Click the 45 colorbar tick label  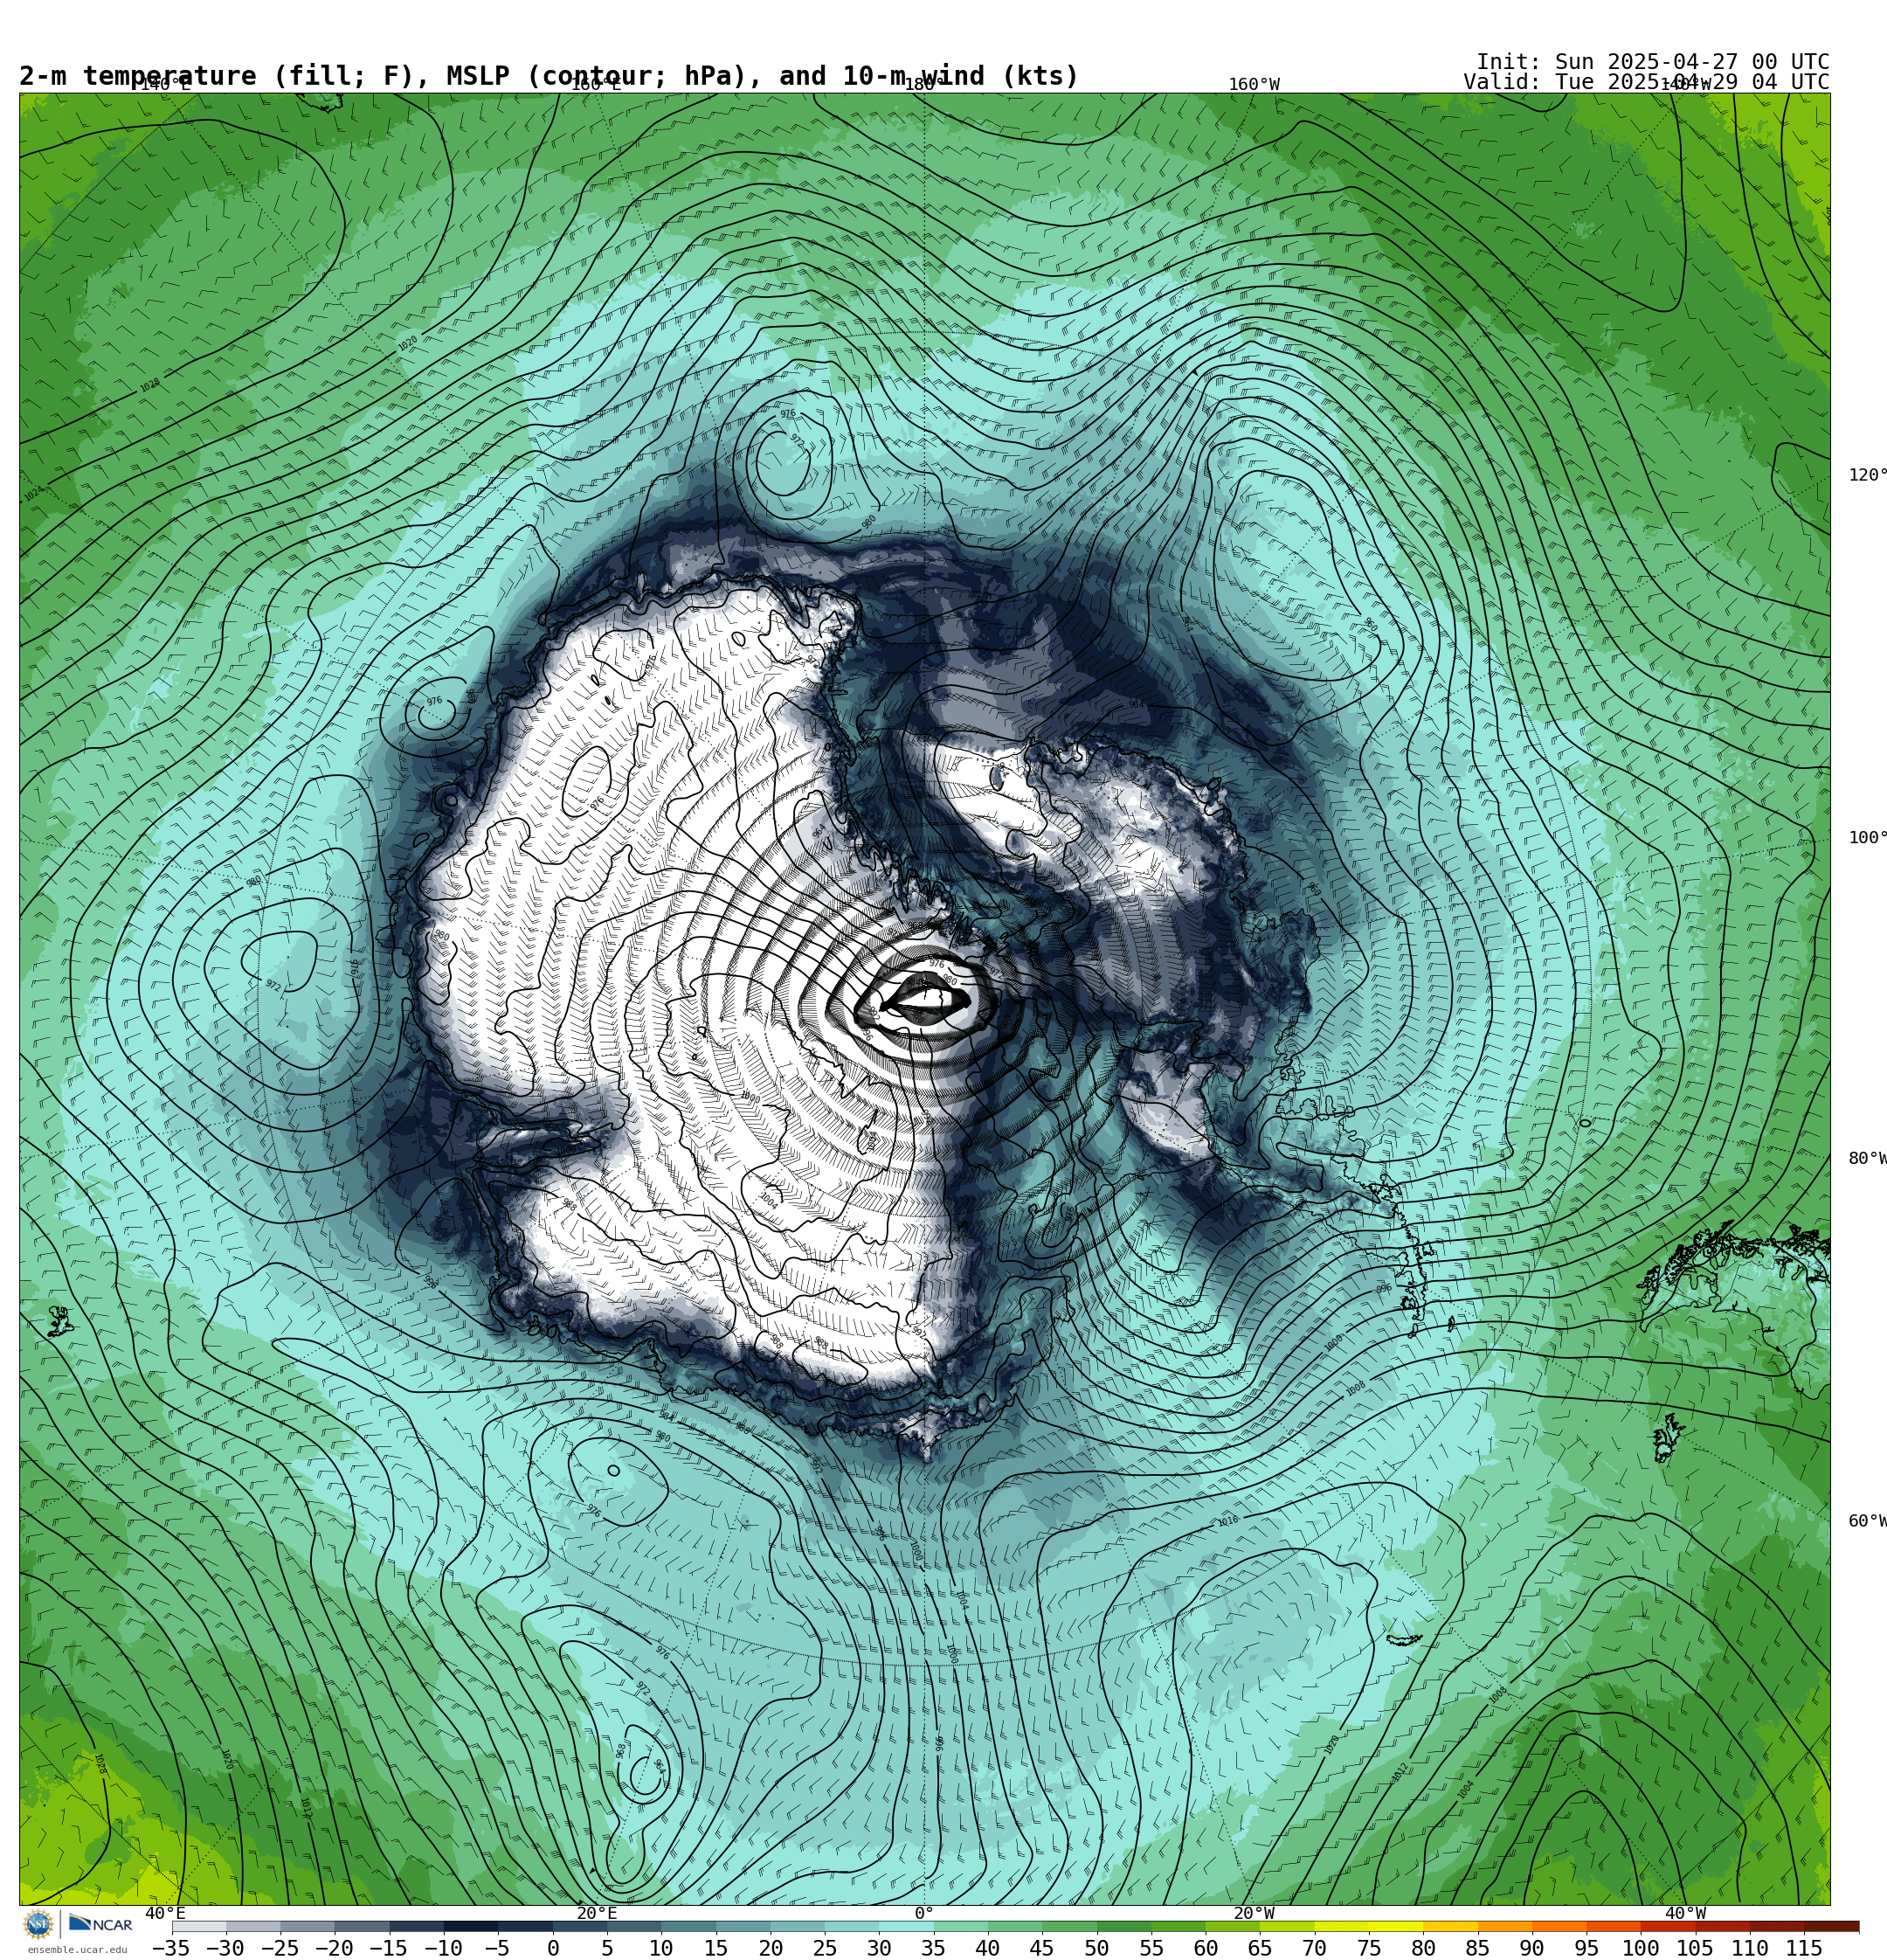[x=1042, y=1948]
